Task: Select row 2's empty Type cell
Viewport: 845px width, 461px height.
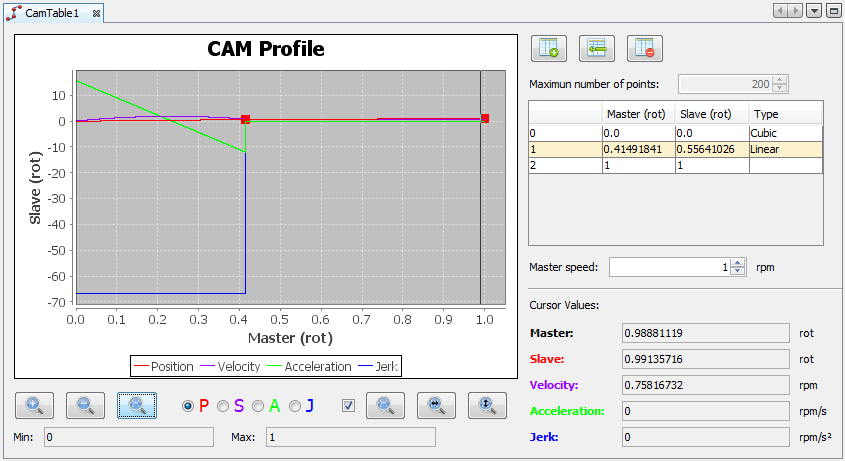Action: tap(786, 166)
